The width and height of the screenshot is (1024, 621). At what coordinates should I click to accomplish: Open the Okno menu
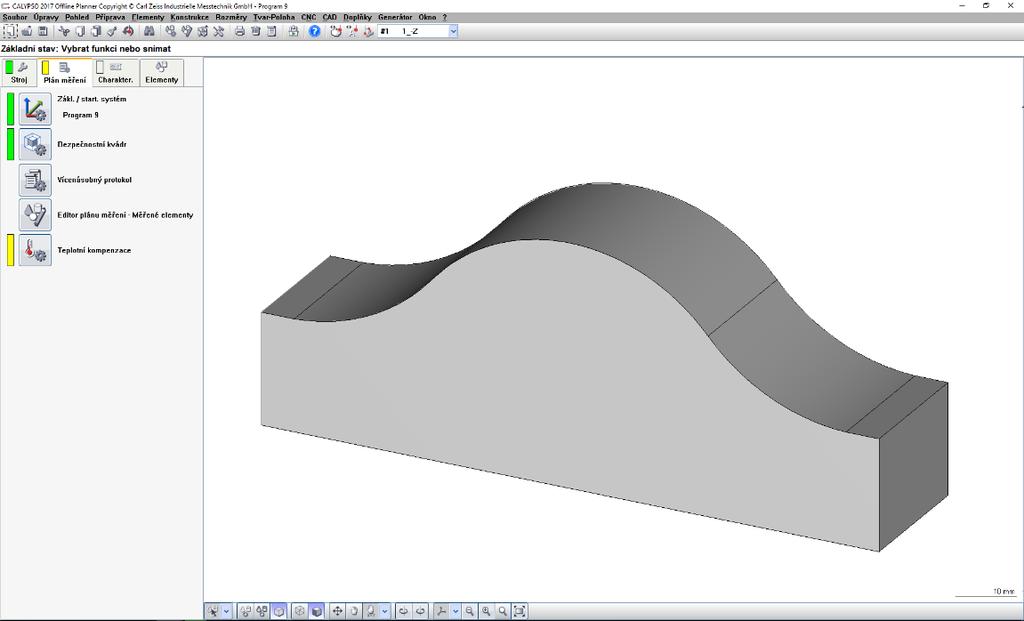point(427,17)
